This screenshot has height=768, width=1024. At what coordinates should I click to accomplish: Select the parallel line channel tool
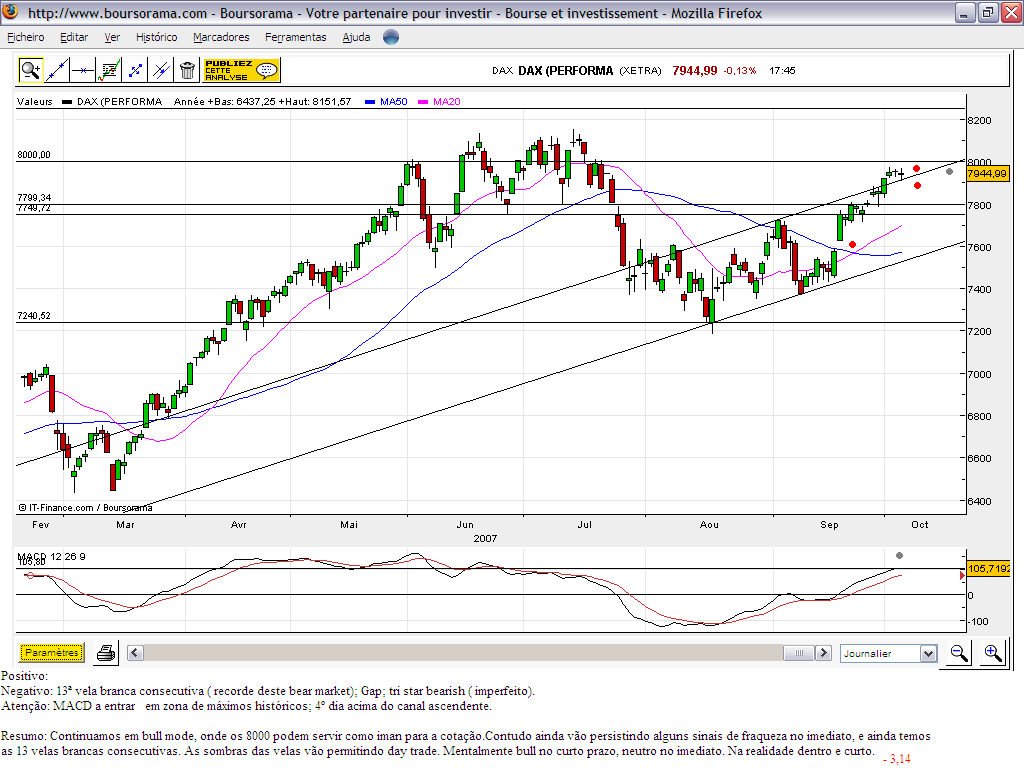[161, 70]
